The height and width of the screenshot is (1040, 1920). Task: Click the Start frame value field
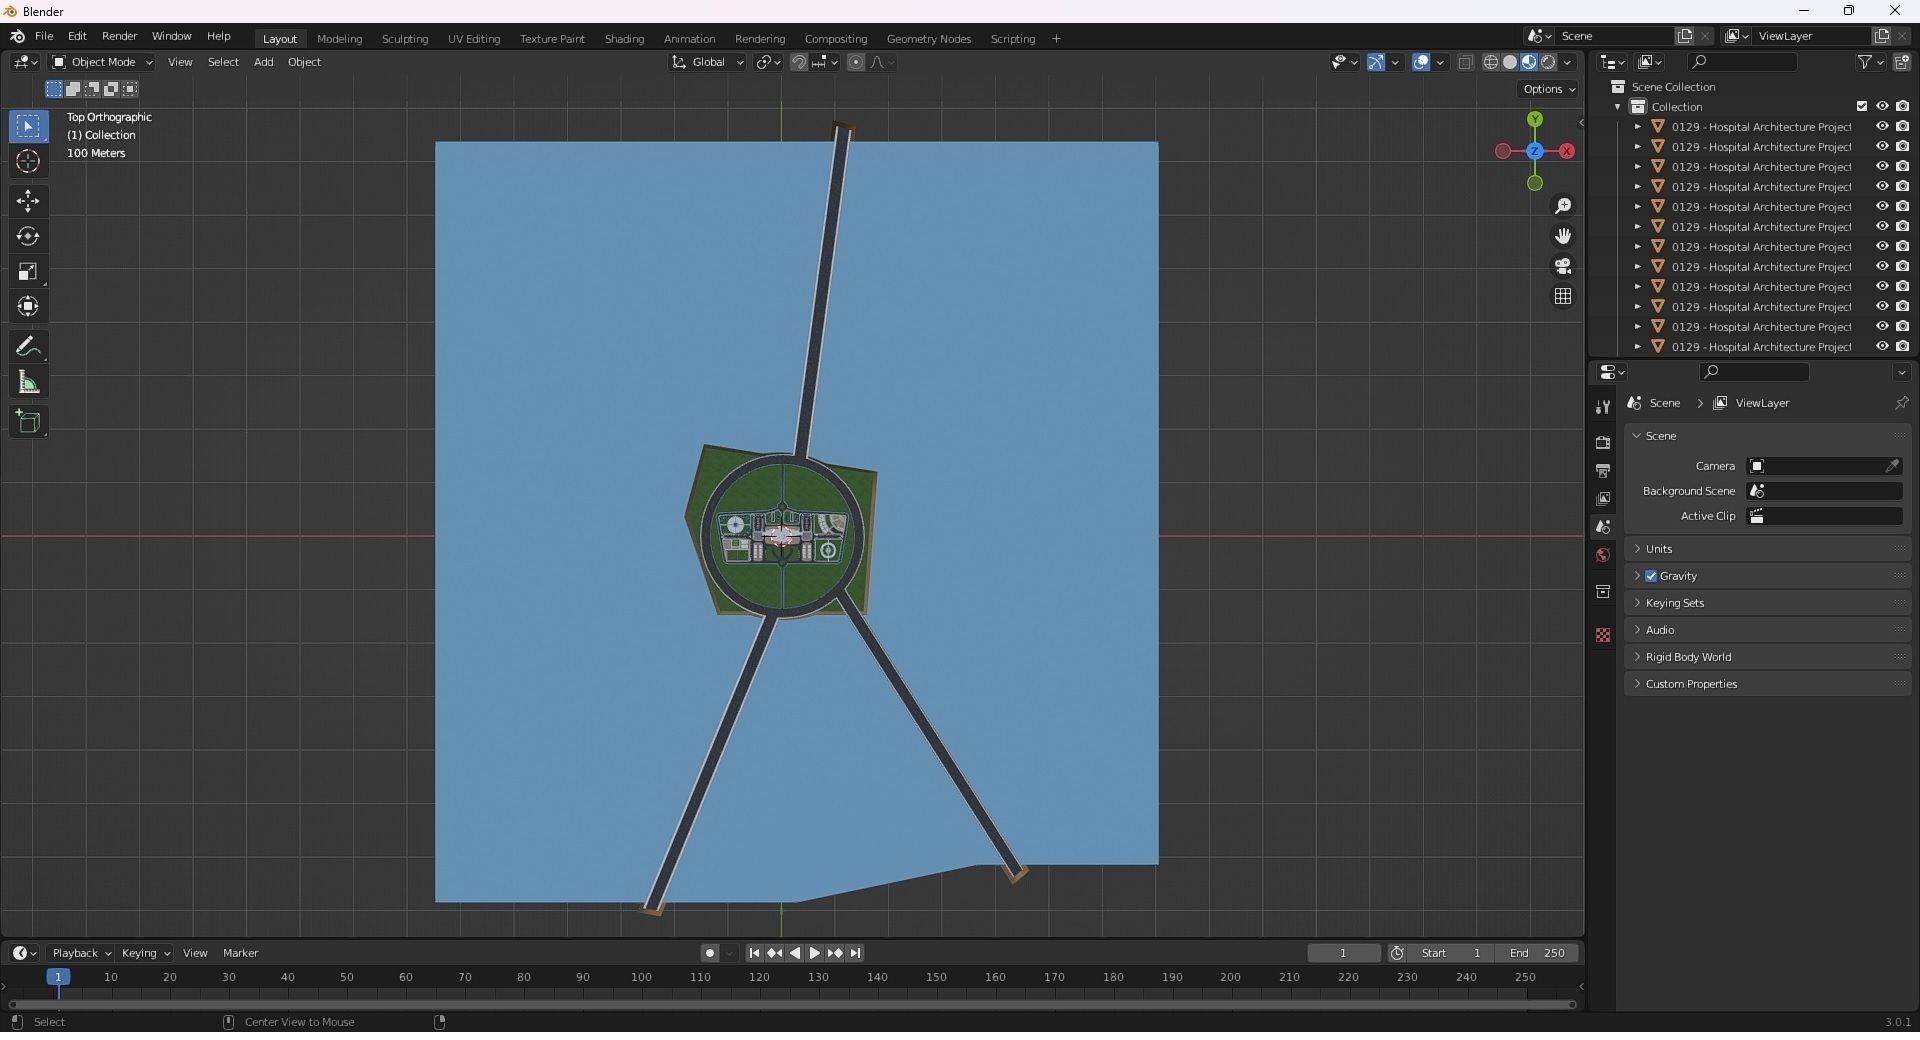point(1451,953)
